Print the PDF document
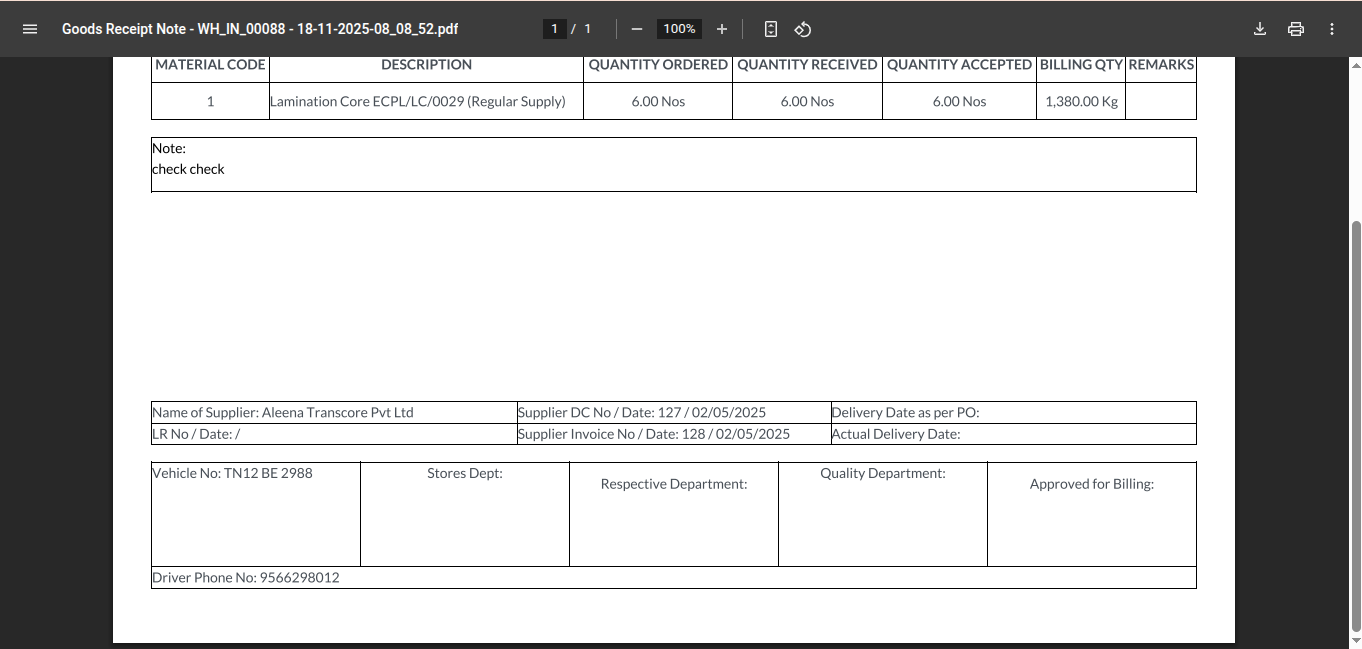 coord(1296,29)
